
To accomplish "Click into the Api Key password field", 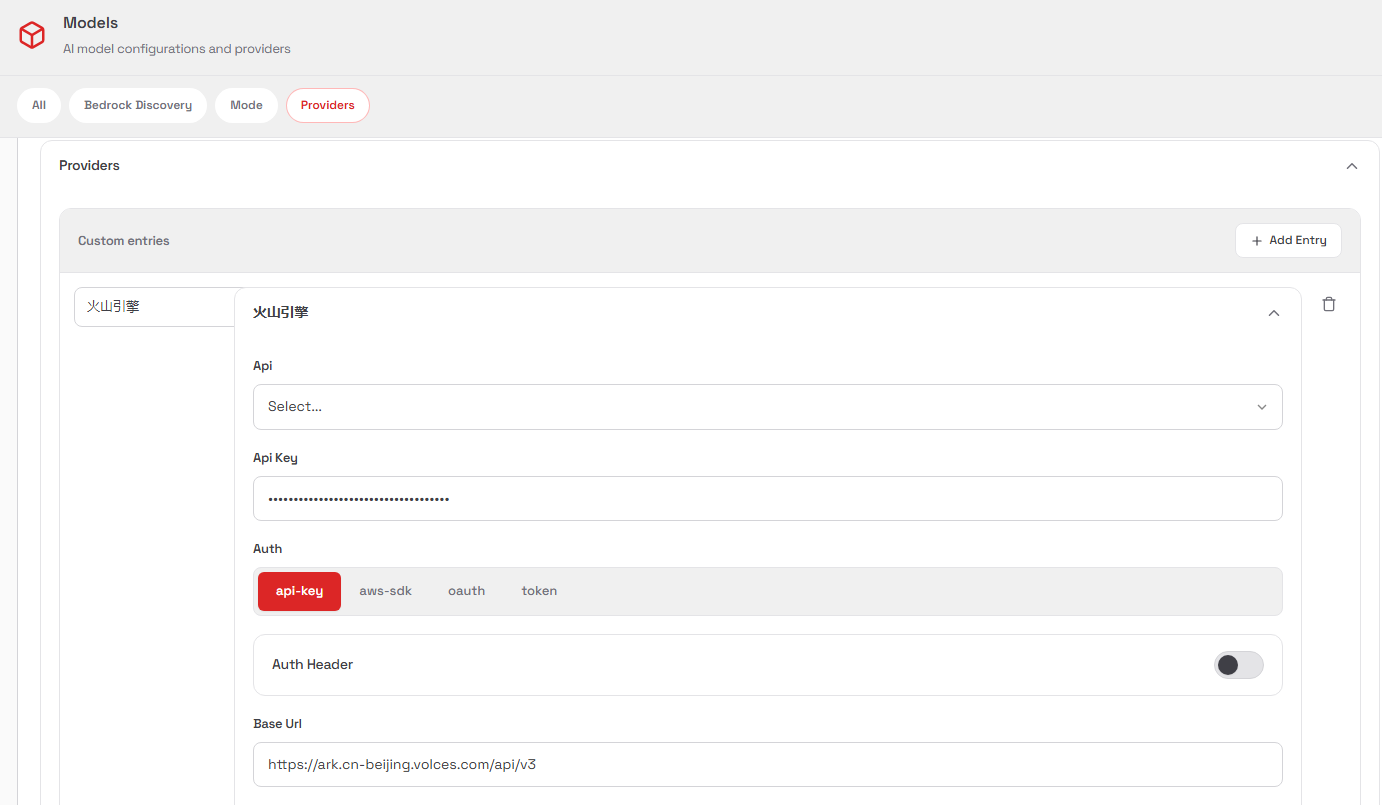I will (767, 498).
